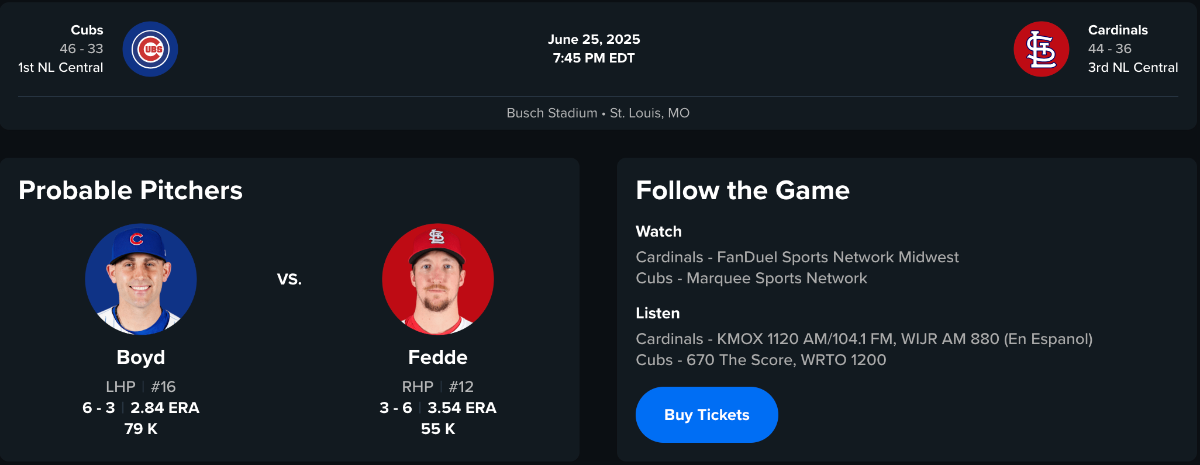Click the Buy Tickets button
Viewport: 1200px width, 465px height.
[x=707, y=415]
